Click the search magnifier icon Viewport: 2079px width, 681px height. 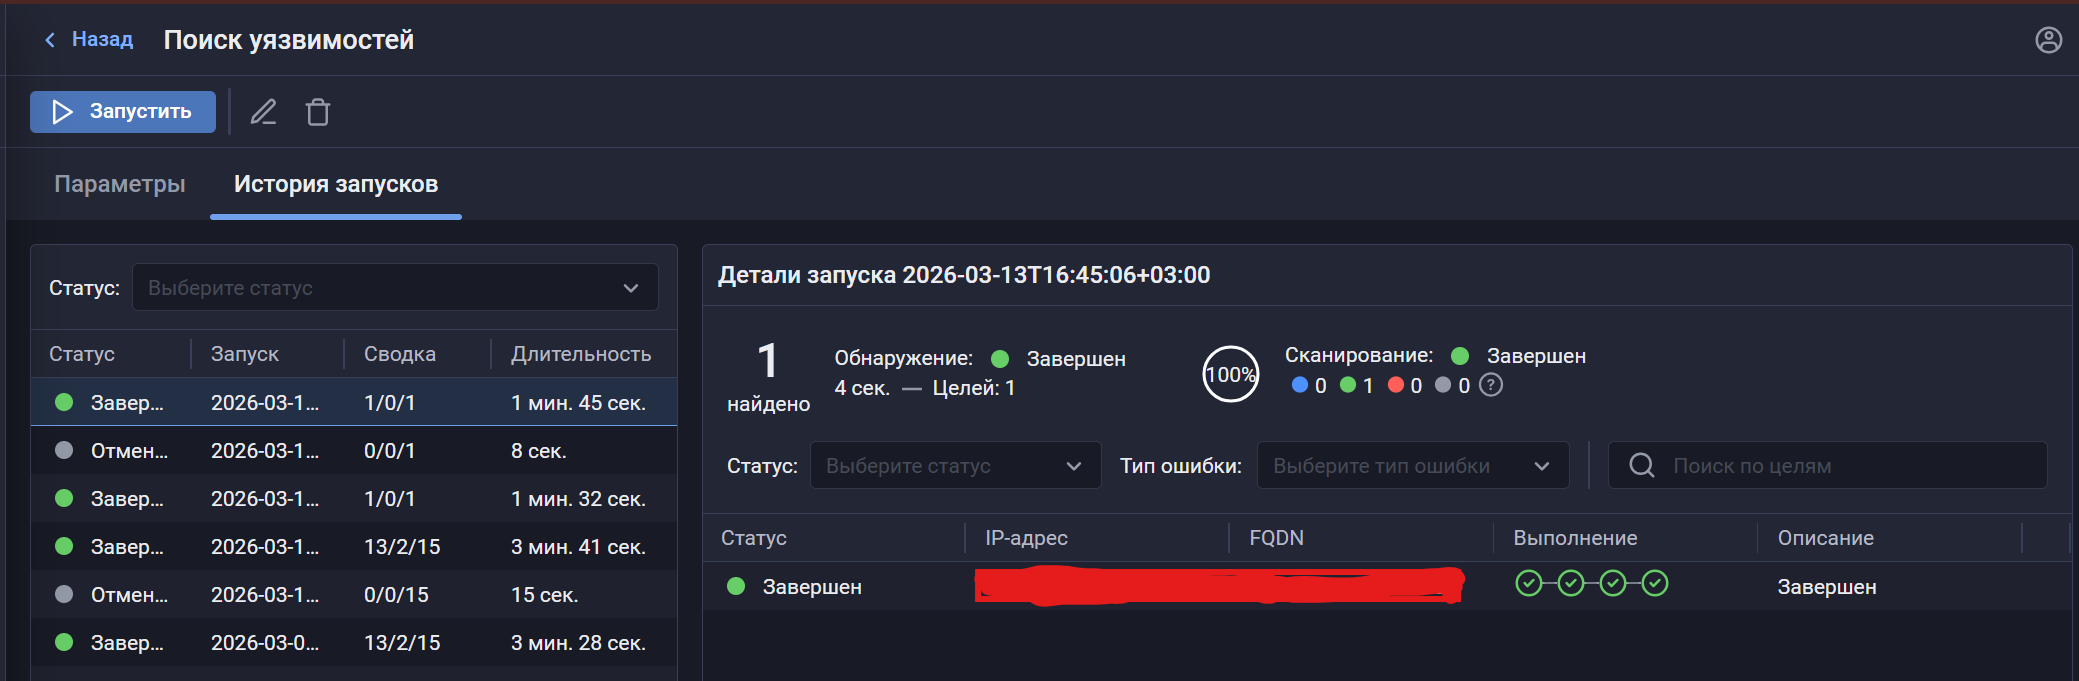(x=1641, y=465)
